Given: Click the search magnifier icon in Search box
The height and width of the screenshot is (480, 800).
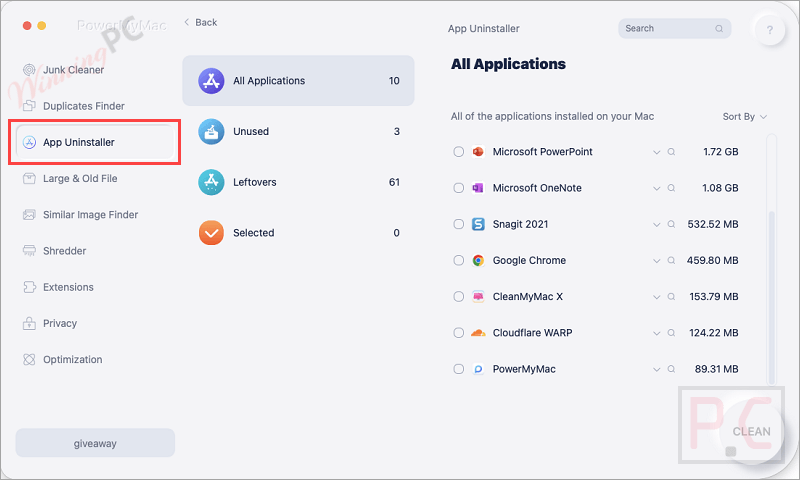Looking at the screenshot, I should [x=719, y=29].
